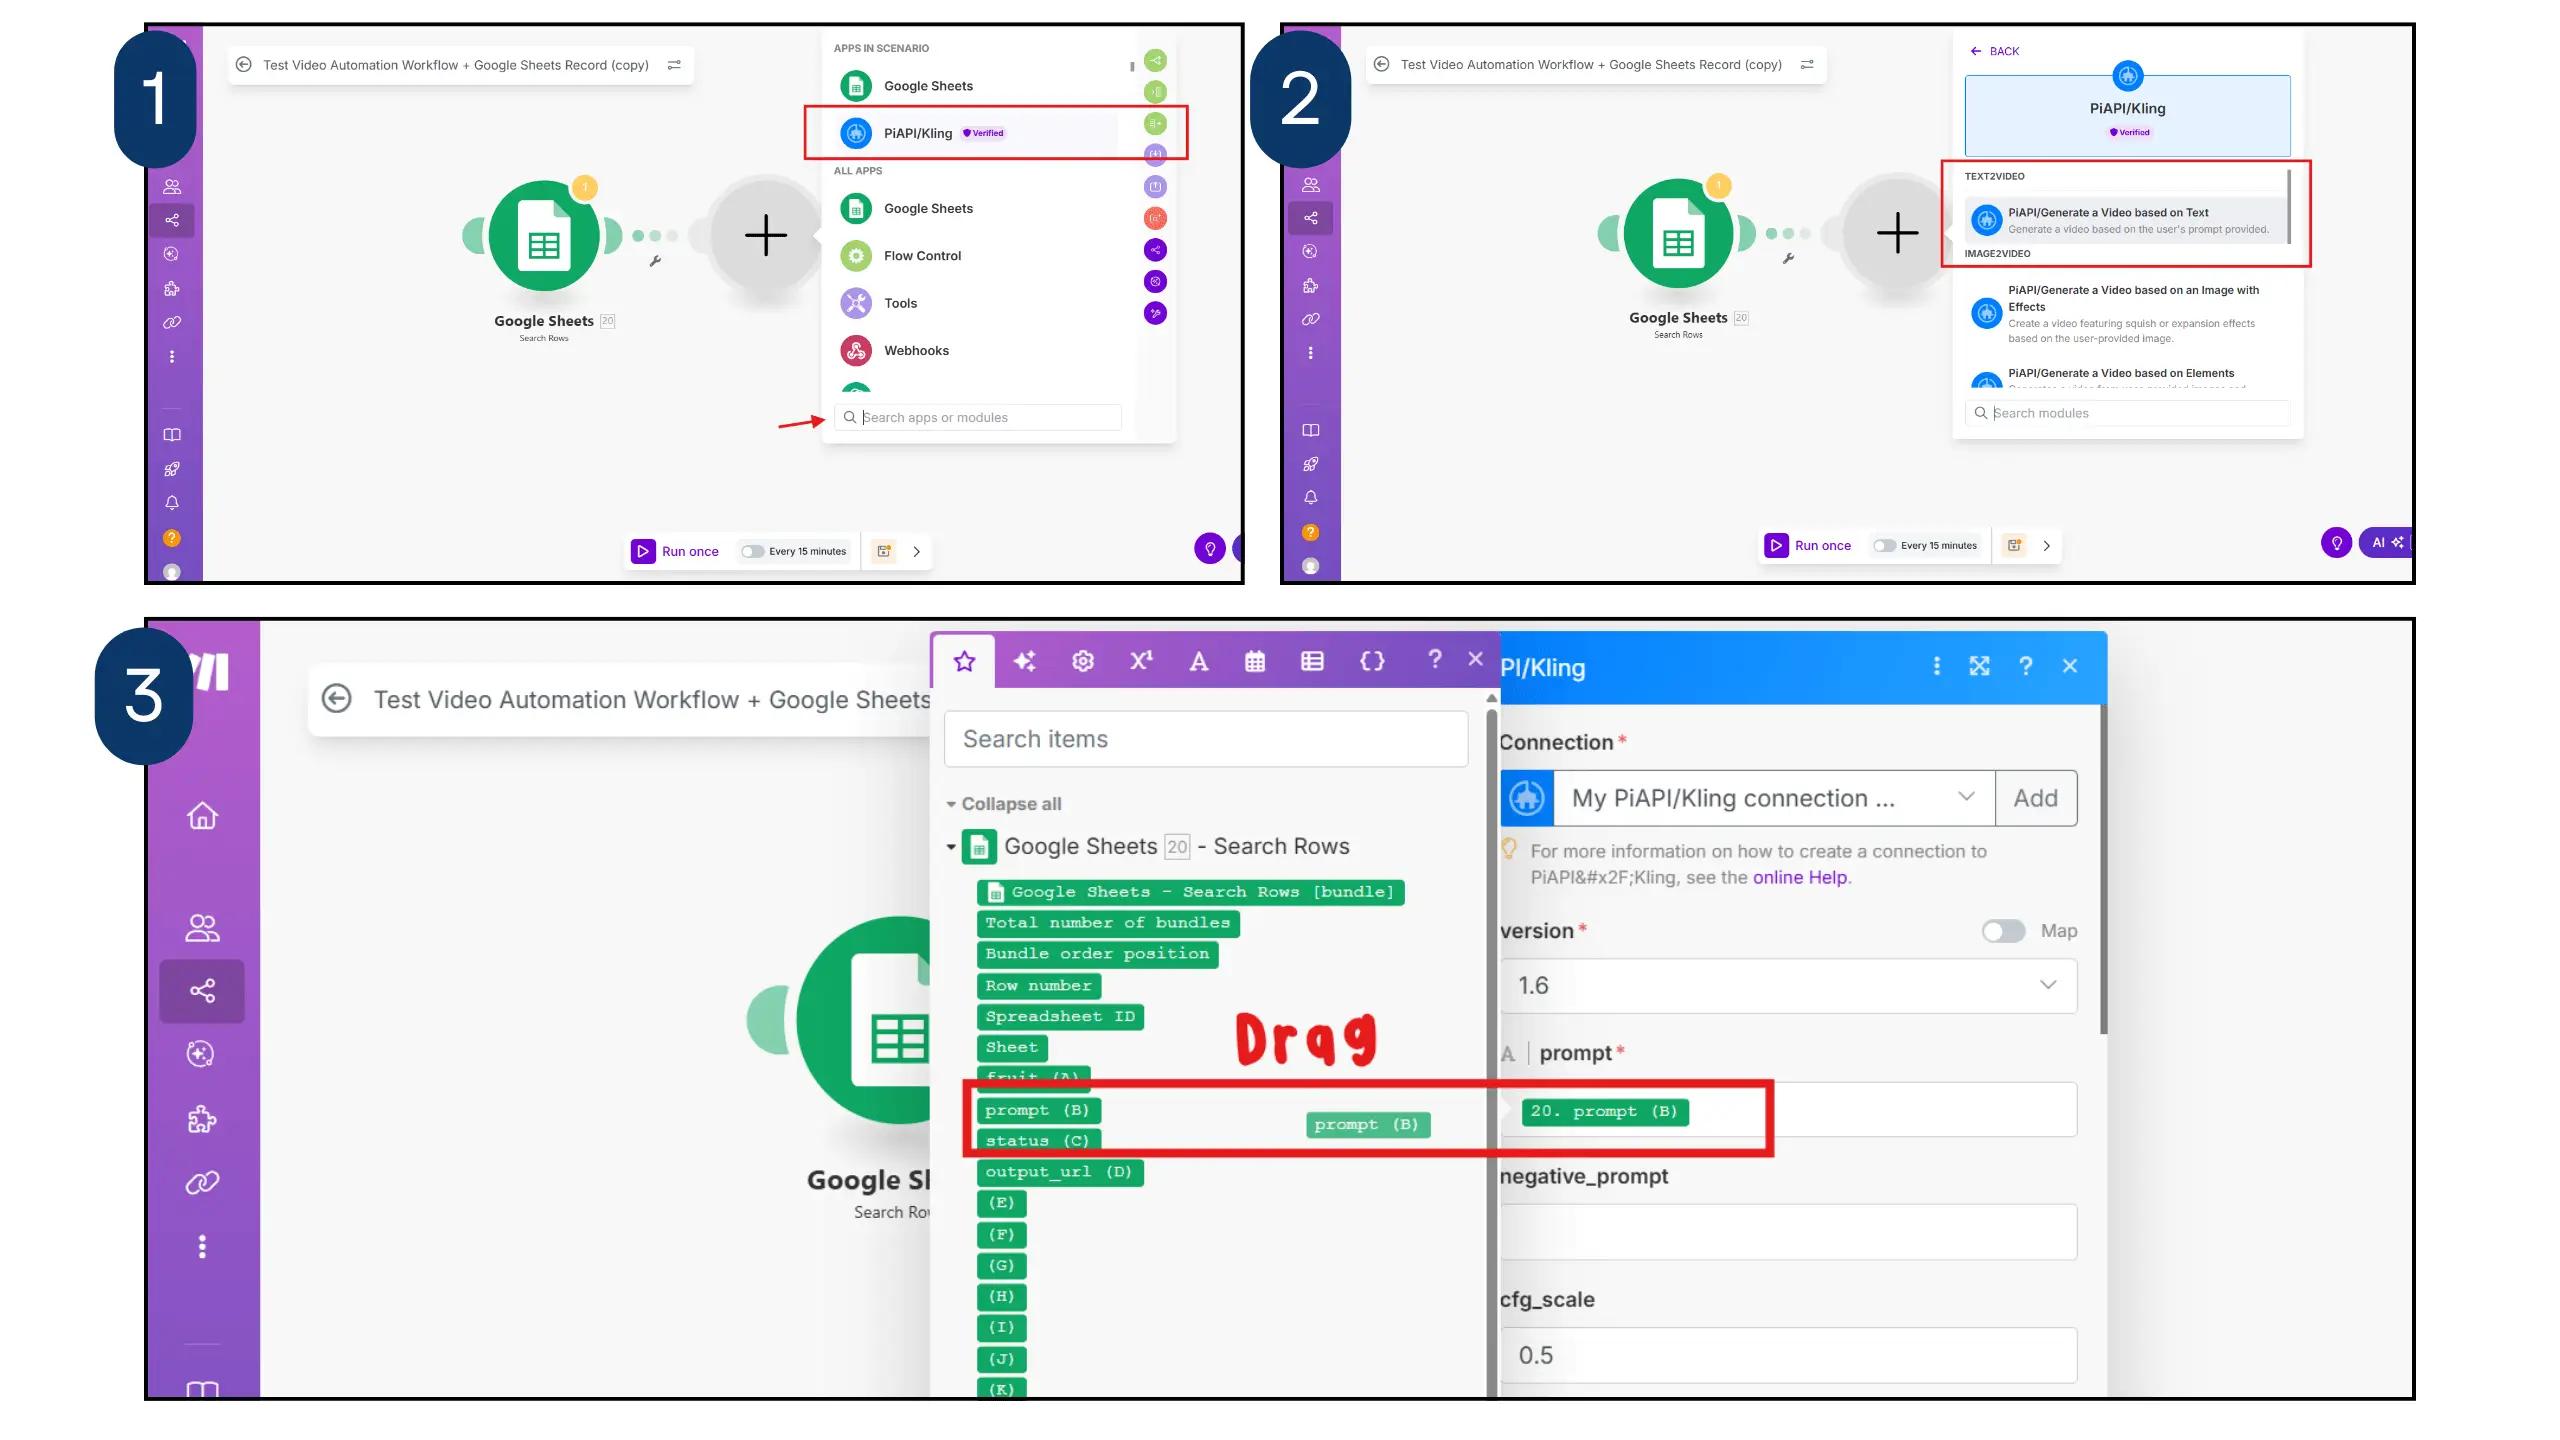
Task: Click the question mark help in the mapping panel
Action: click(x=1435, y=659)
